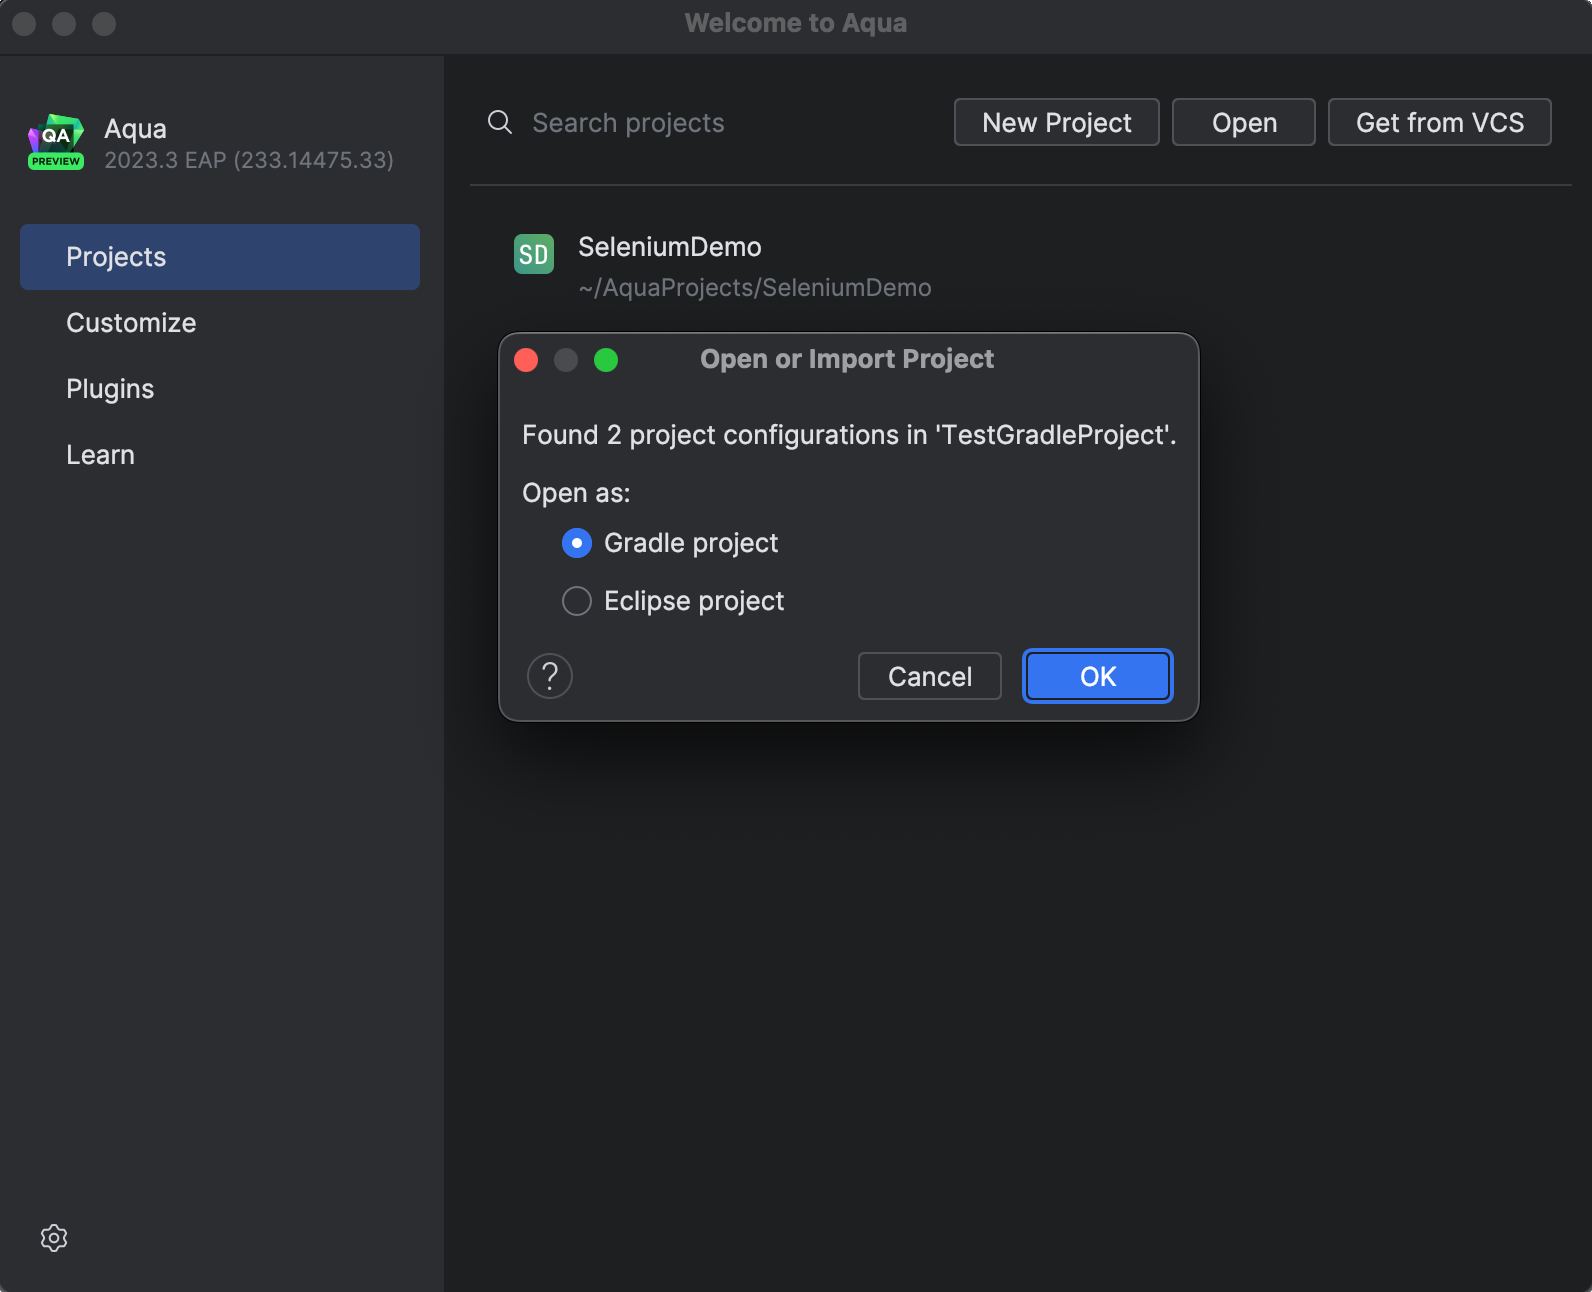Select the Eclipse project radio button
The image size is (1592, 1292).
tap(577, 601)
